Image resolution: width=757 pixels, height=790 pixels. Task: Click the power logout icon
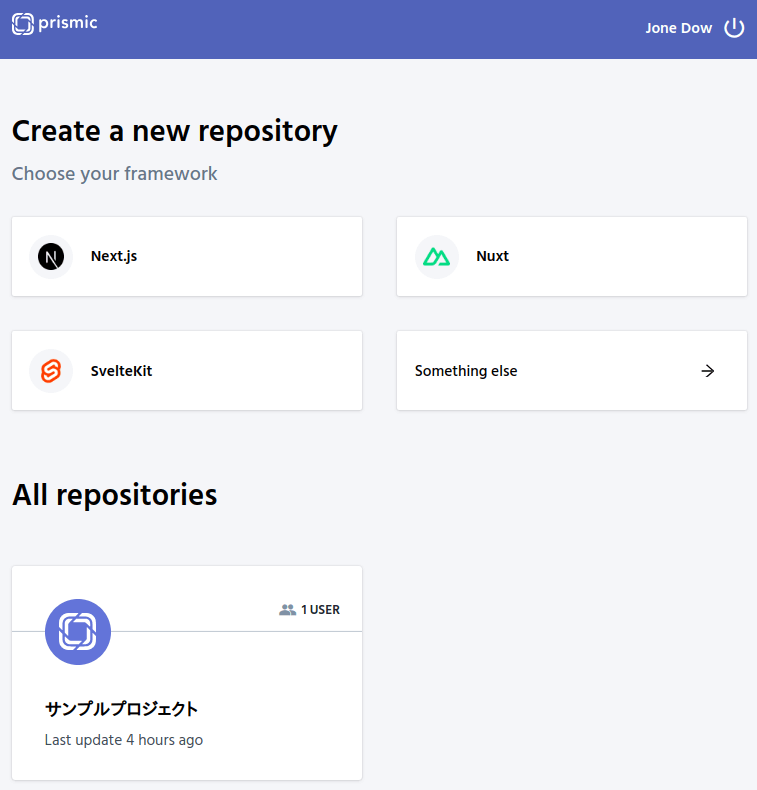(x=734, y=28)
